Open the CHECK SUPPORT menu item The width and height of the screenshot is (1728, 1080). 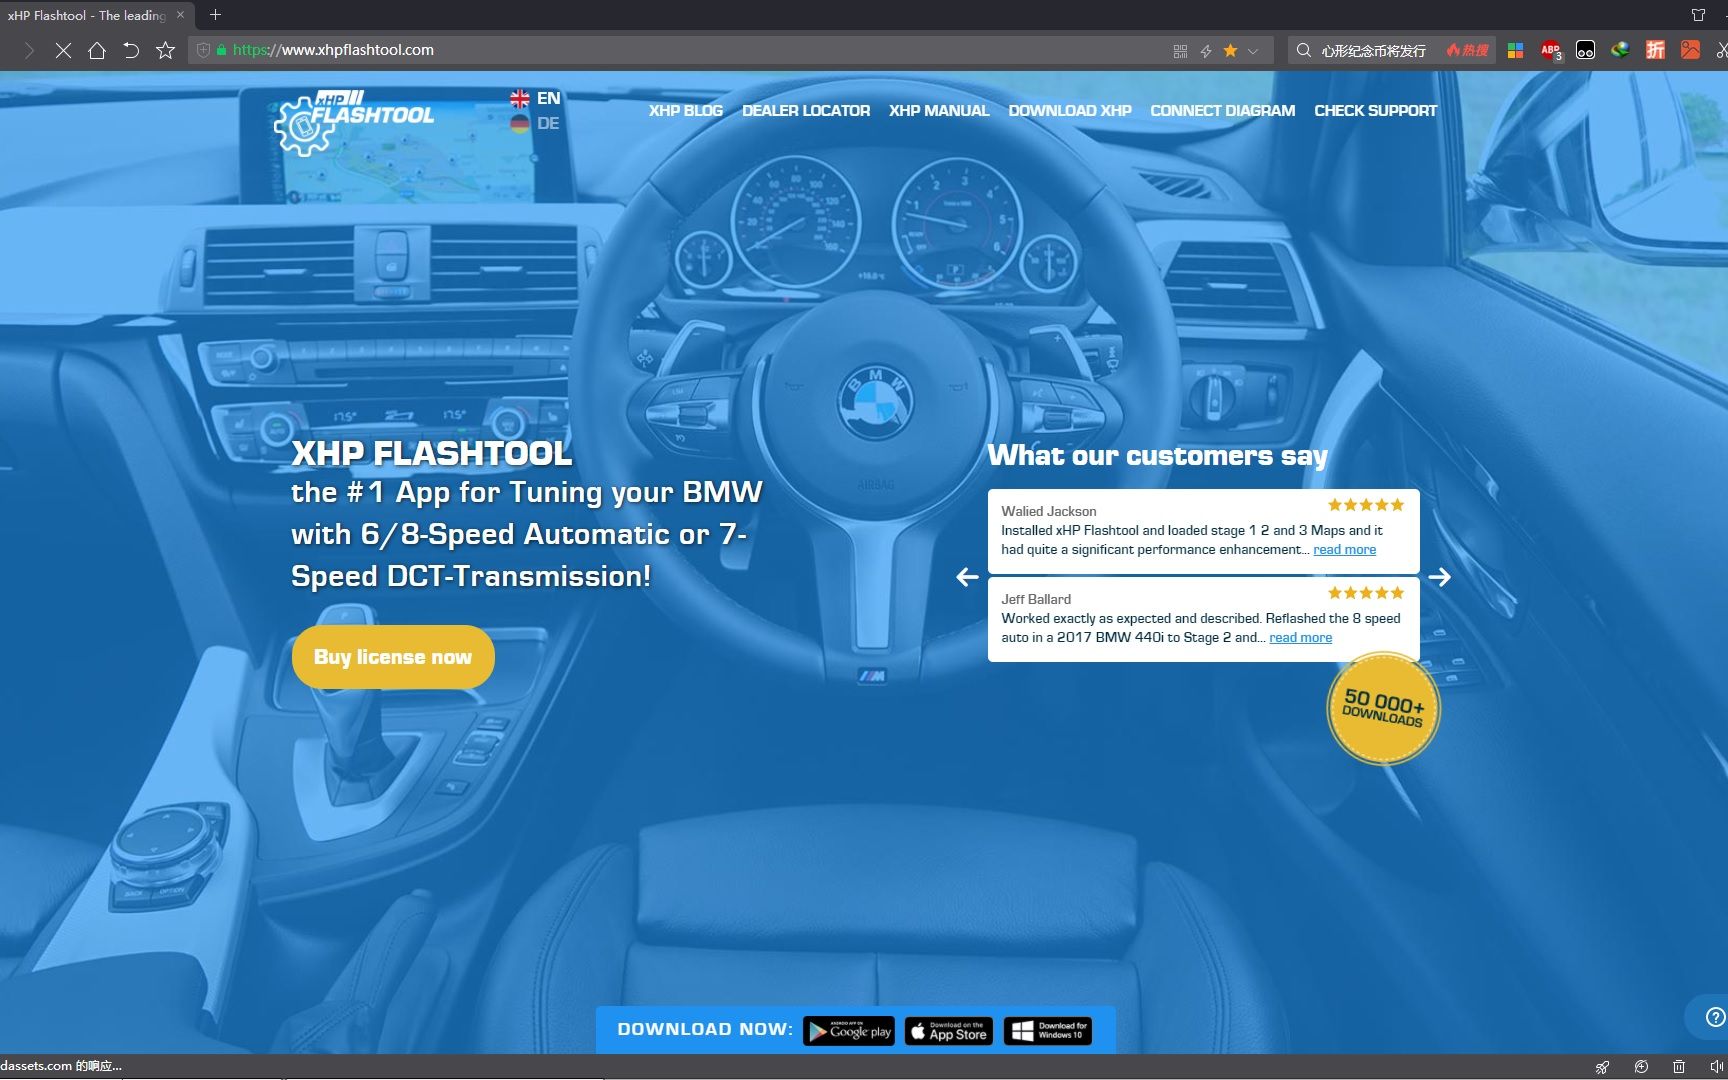1376,111
